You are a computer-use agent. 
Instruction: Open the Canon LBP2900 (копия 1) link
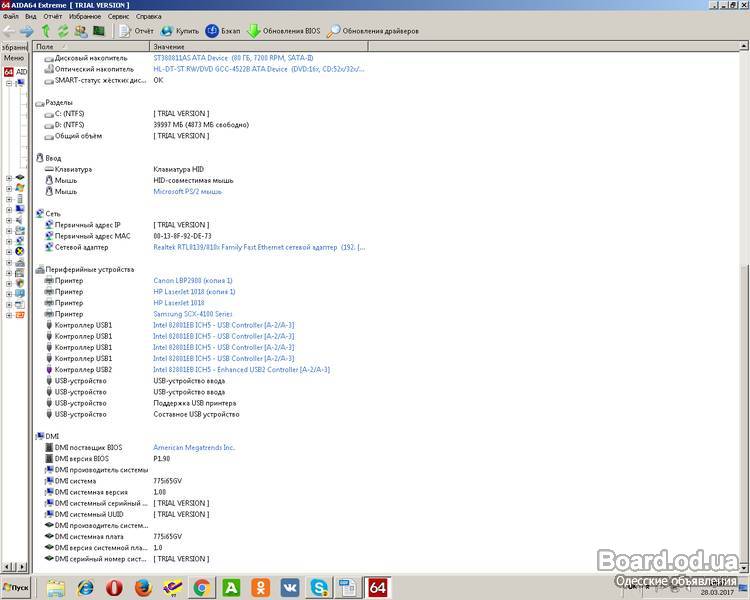click(x=193, y=280)
